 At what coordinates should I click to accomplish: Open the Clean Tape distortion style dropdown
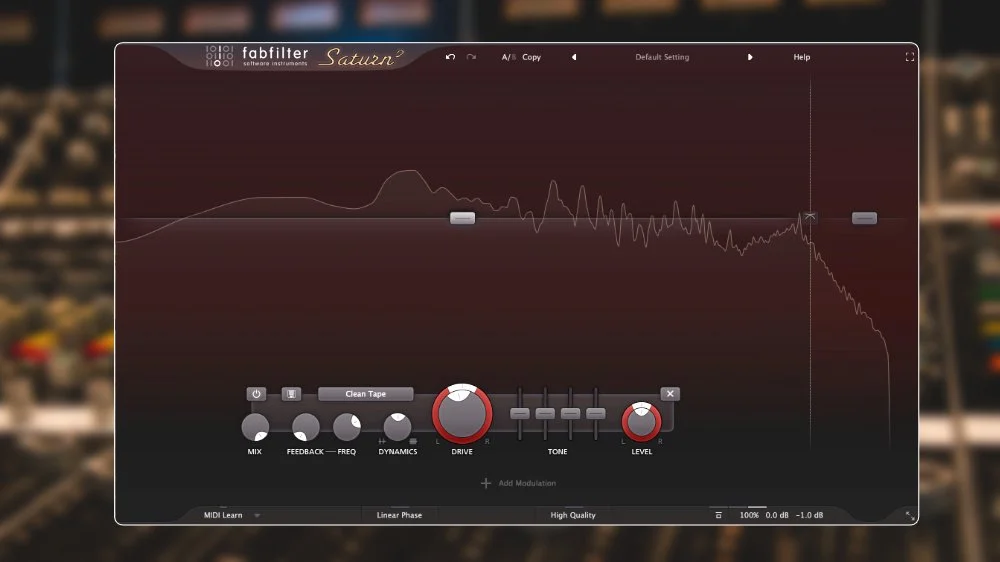pyautogui.click(x=365, y=394)
